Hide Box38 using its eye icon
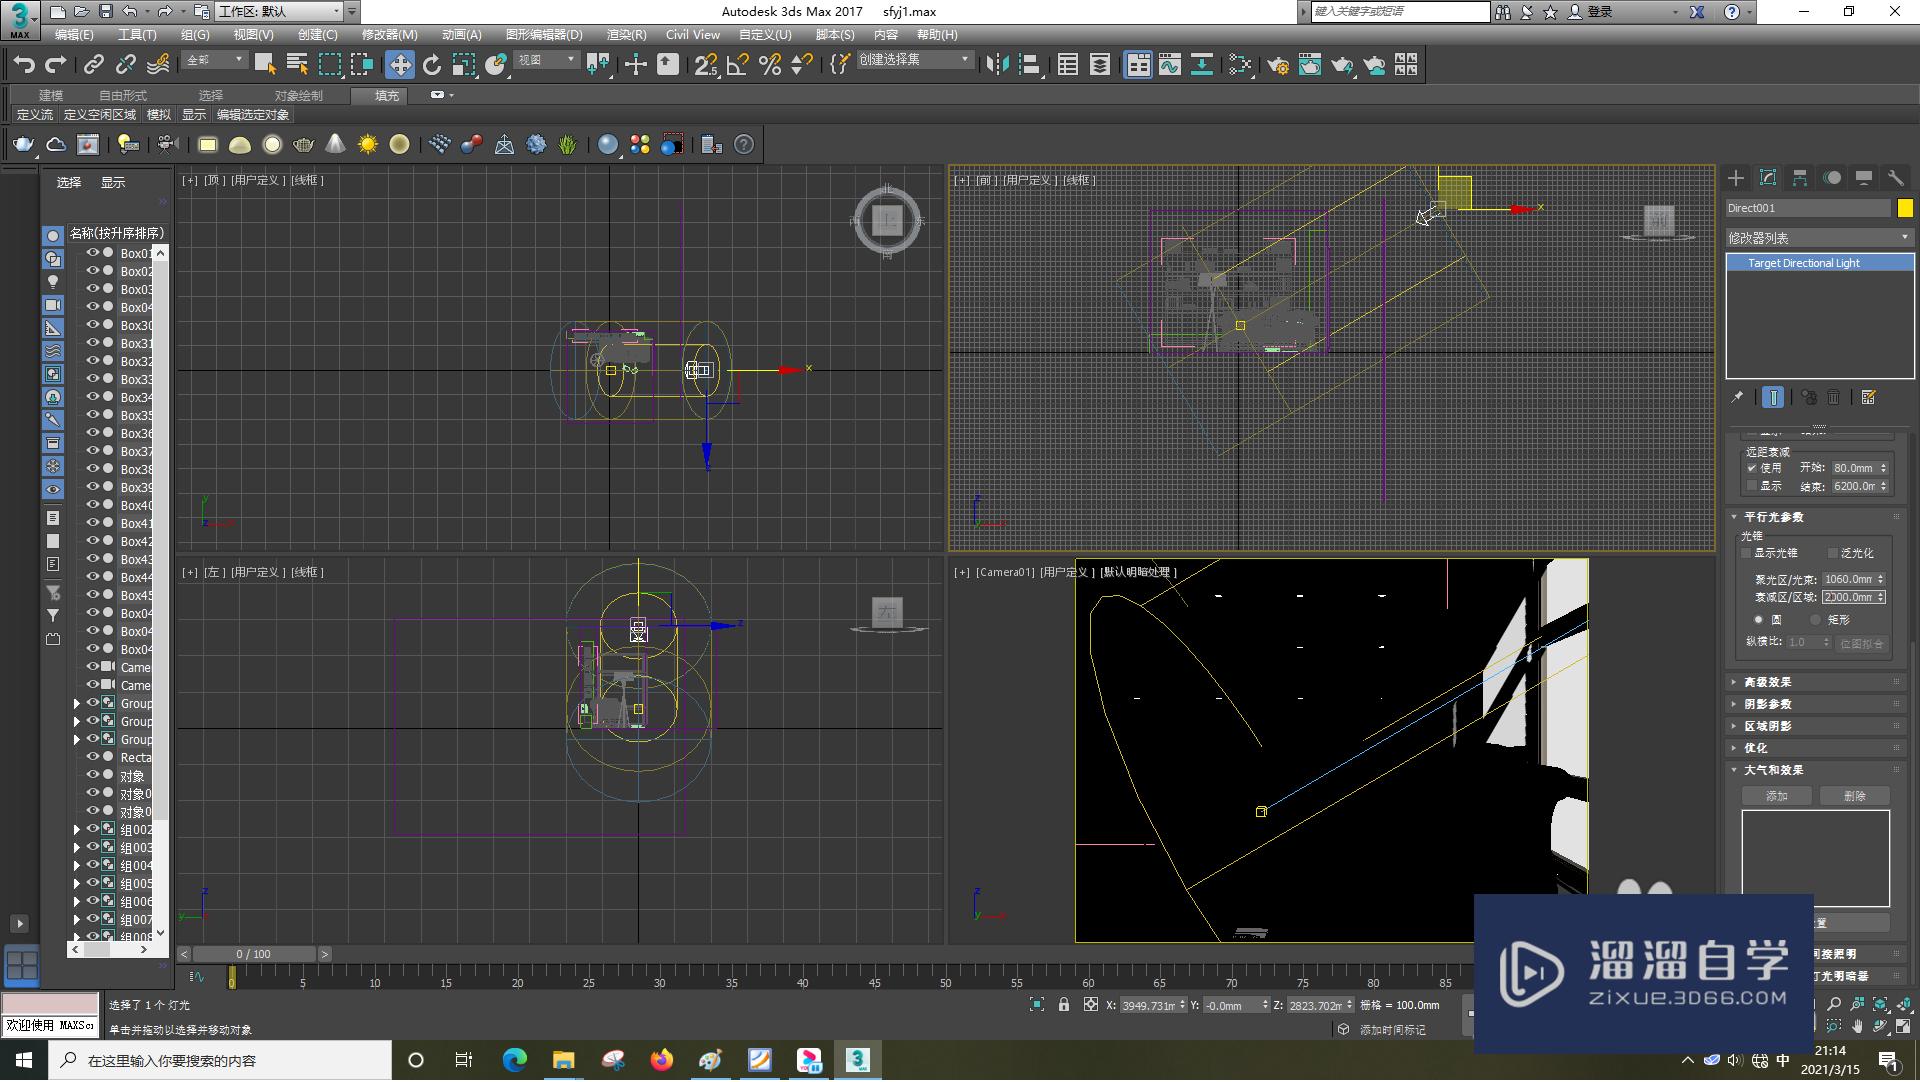The width and height of the screenshot is (1920, 1082). pyautogui.click(x=92, y=469)
